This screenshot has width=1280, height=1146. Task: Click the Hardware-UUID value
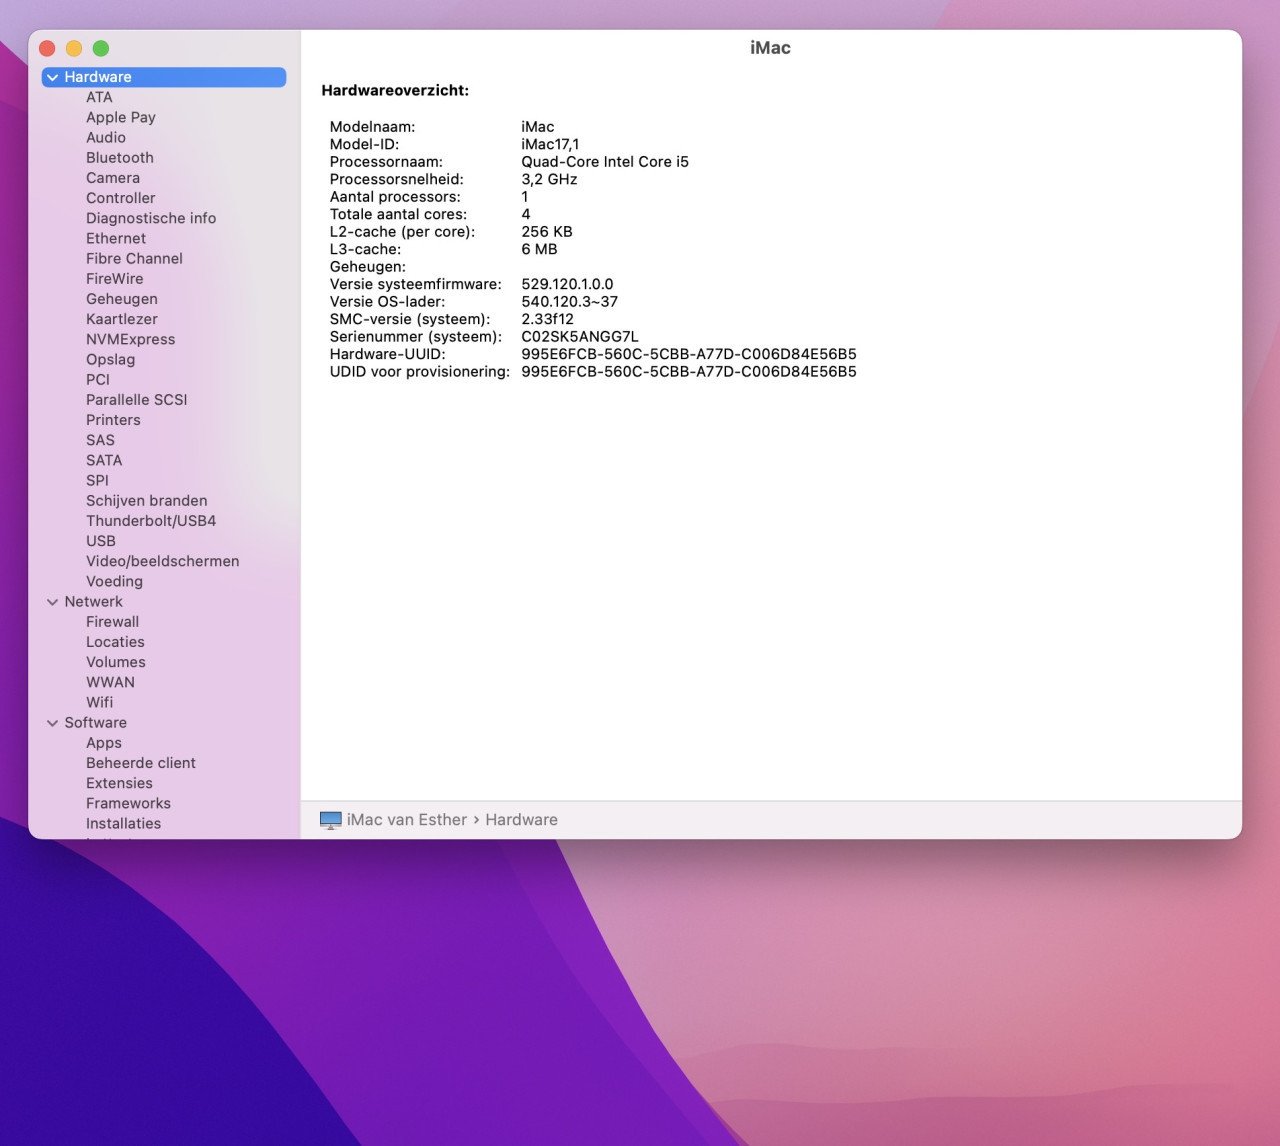688,354
